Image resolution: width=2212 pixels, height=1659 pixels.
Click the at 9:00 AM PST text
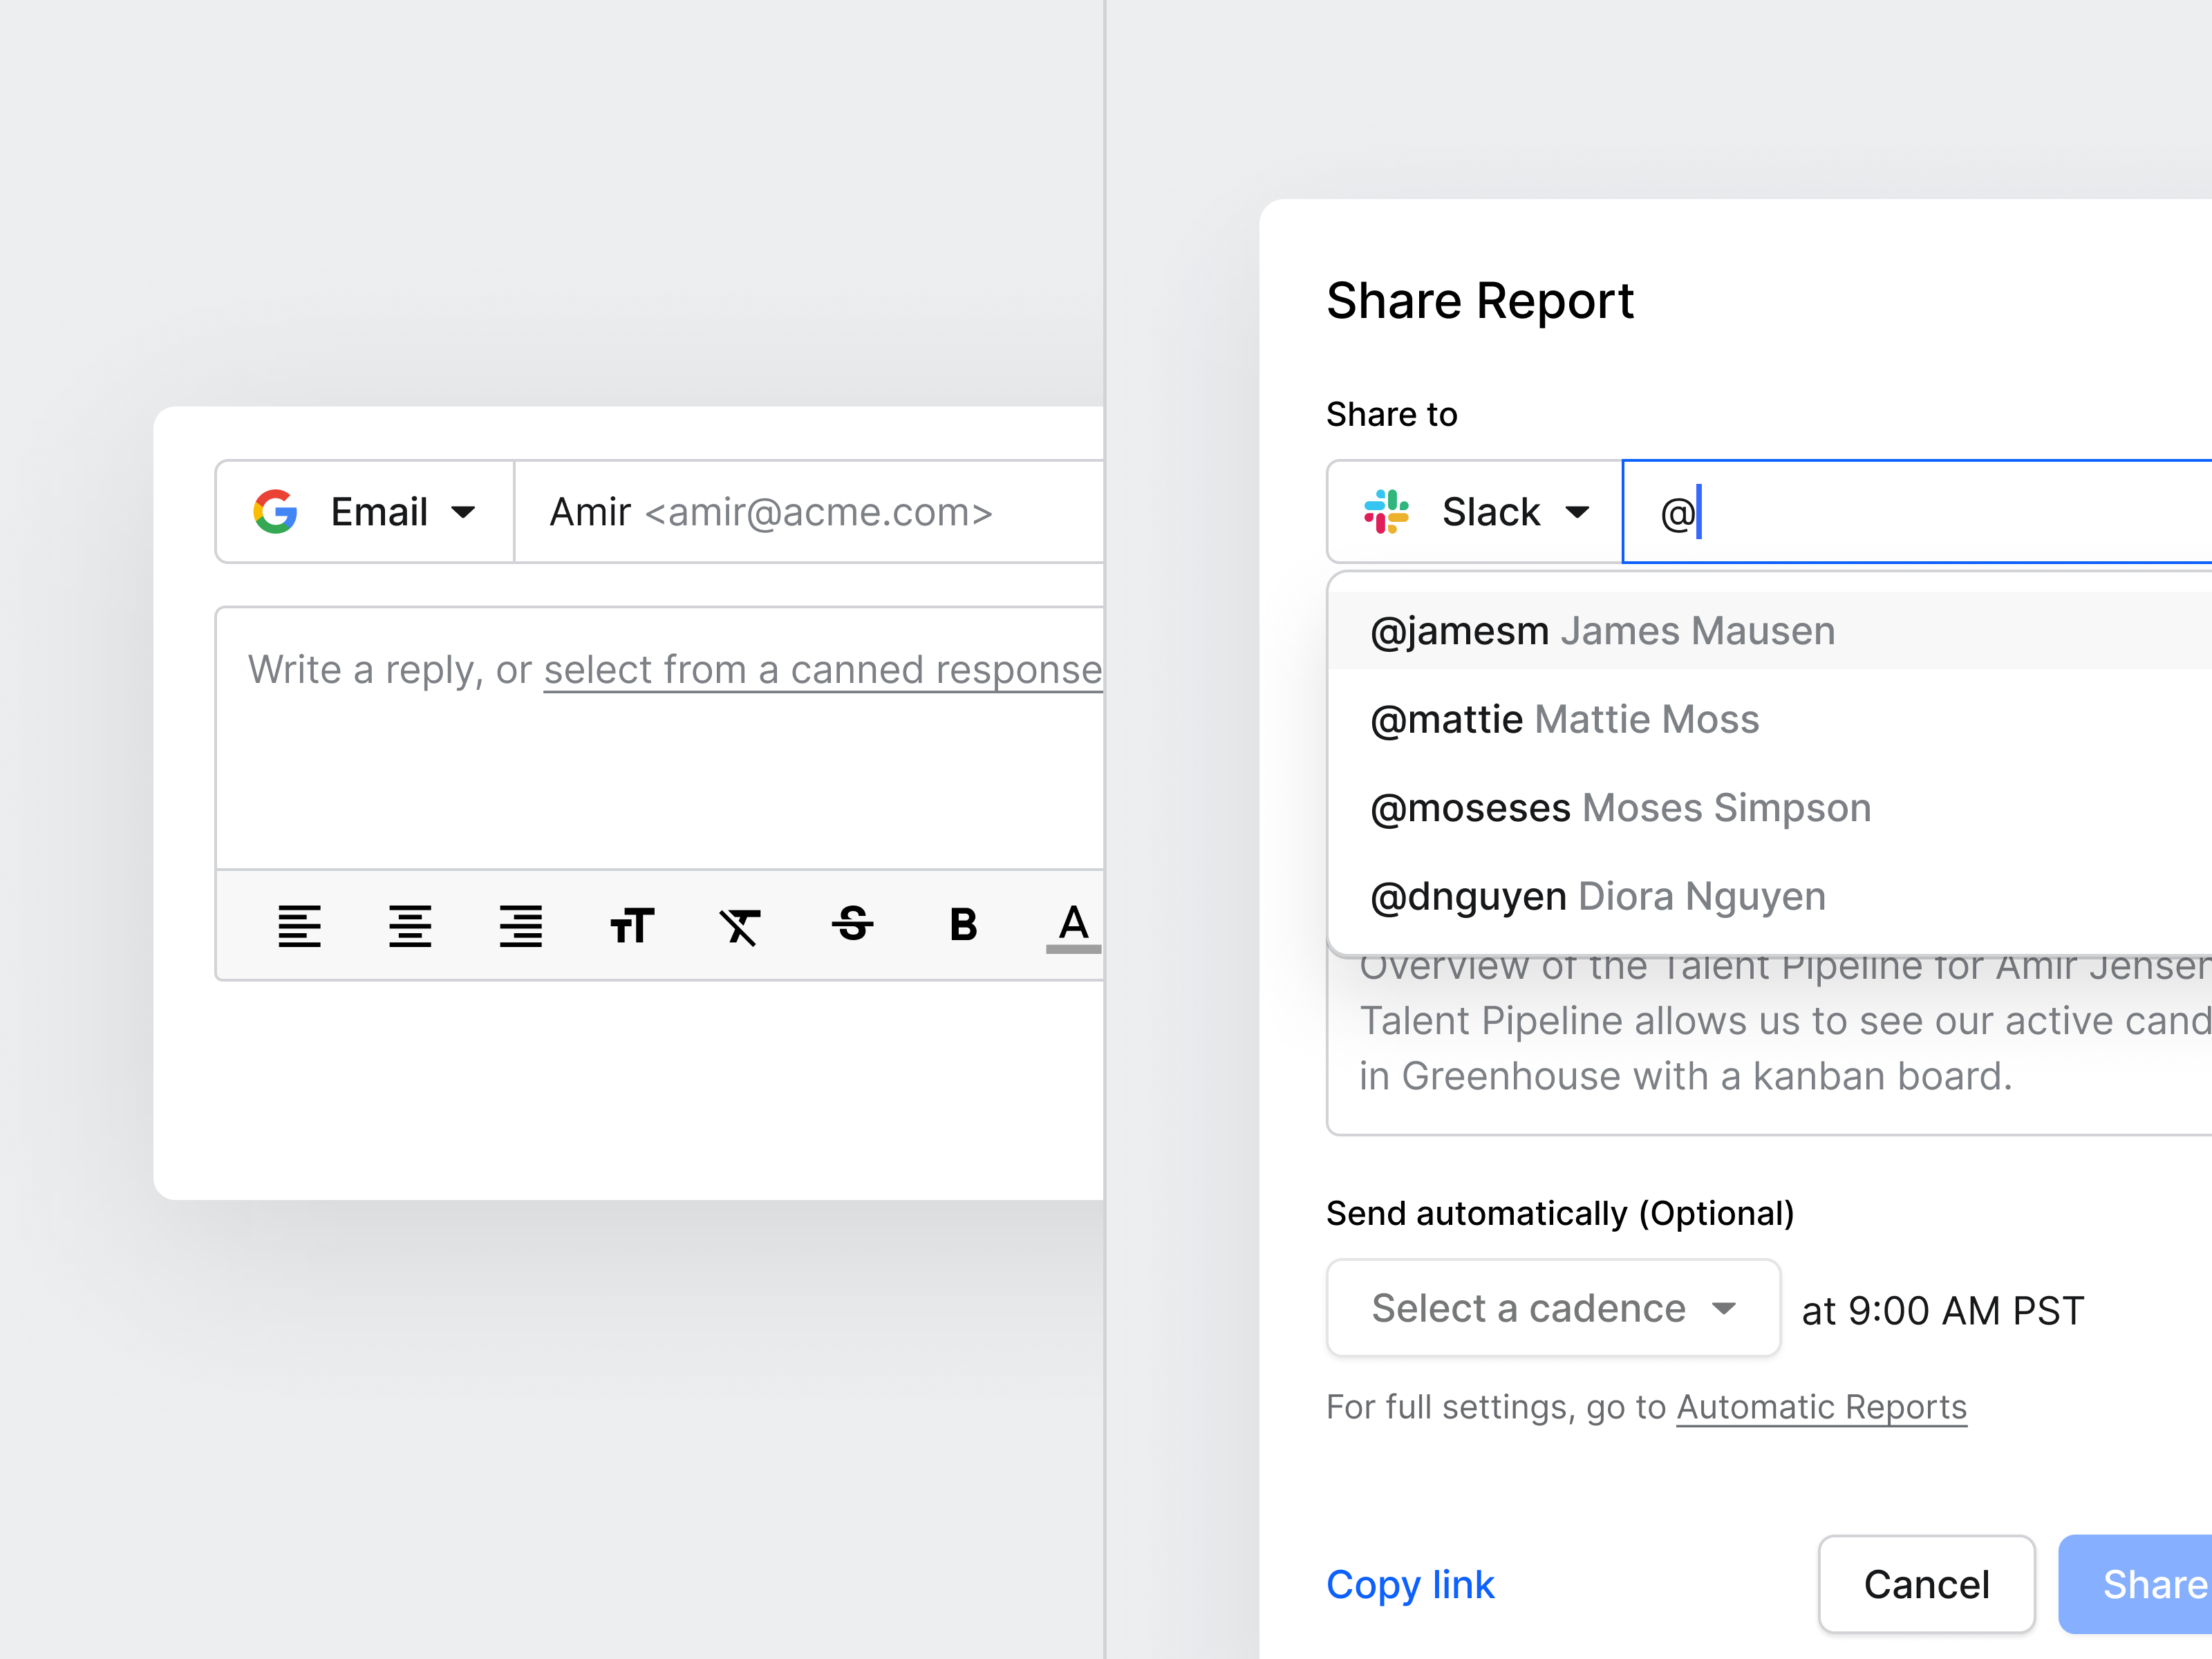click(x=1942, y=1310)
